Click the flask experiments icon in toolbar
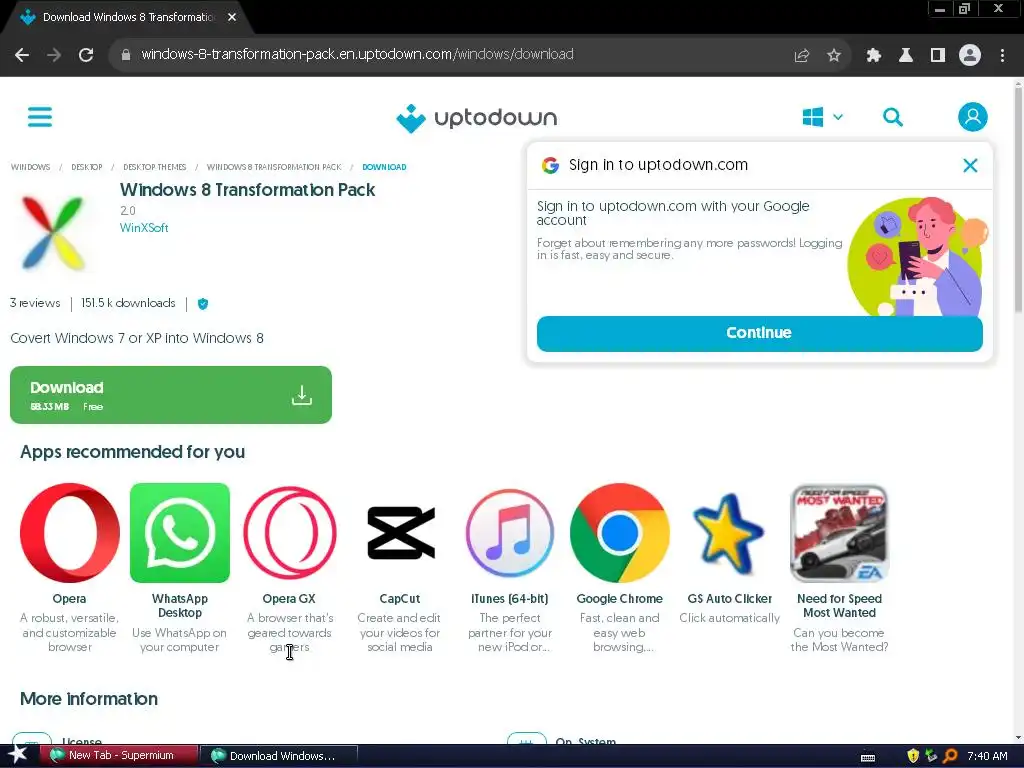This screenshot has height=768, width=1024. 906,56
